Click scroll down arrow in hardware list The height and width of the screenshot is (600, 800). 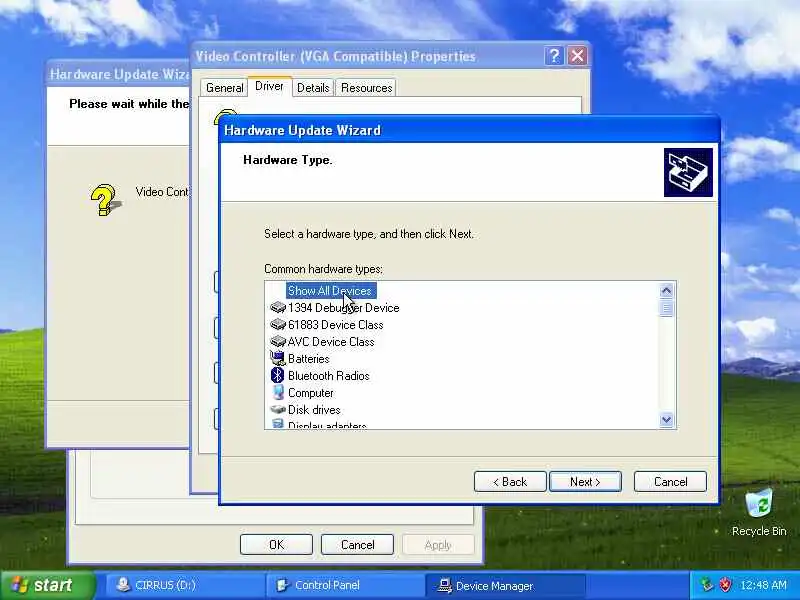click(x=666, y=419)
